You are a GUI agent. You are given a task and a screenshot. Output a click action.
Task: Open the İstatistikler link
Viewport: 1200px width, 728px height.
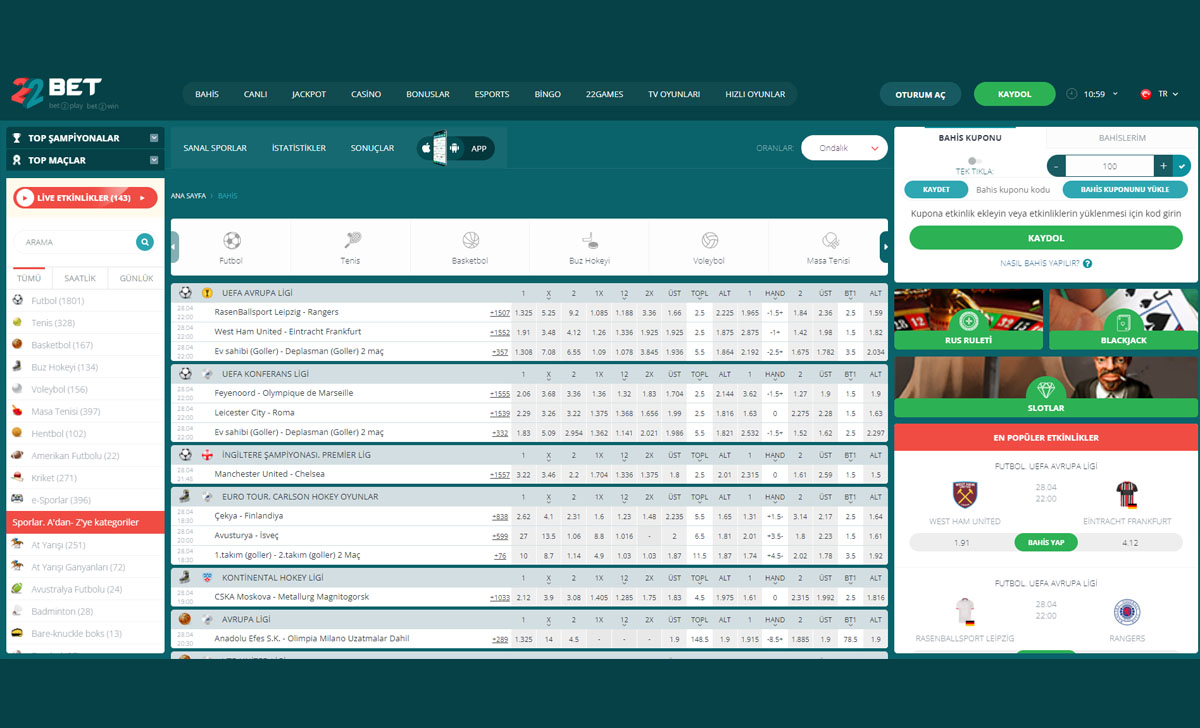point(298,148)
